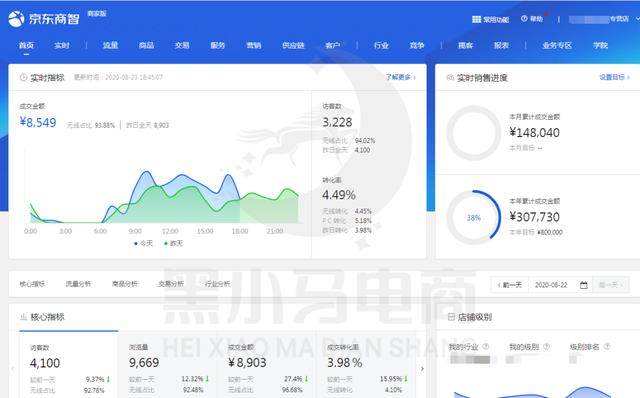The height and width of the screenshot is (398, 640).
Task: Click the clock icon beside 实时指标
Action: 23,77
